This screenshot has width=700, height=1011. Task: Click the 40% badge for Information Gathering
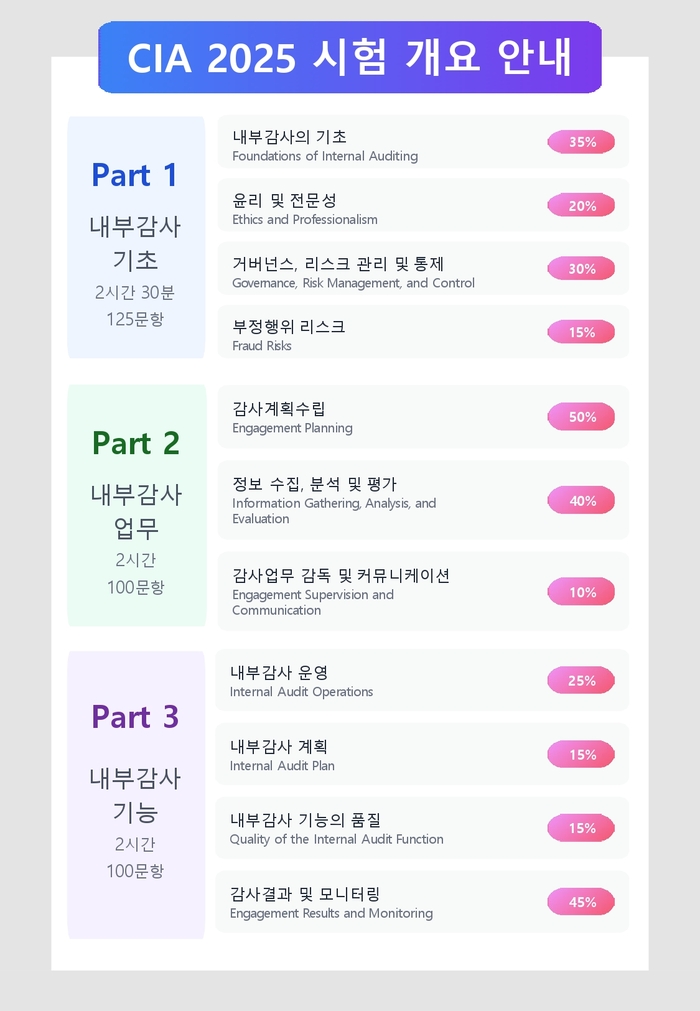[581, 501]
